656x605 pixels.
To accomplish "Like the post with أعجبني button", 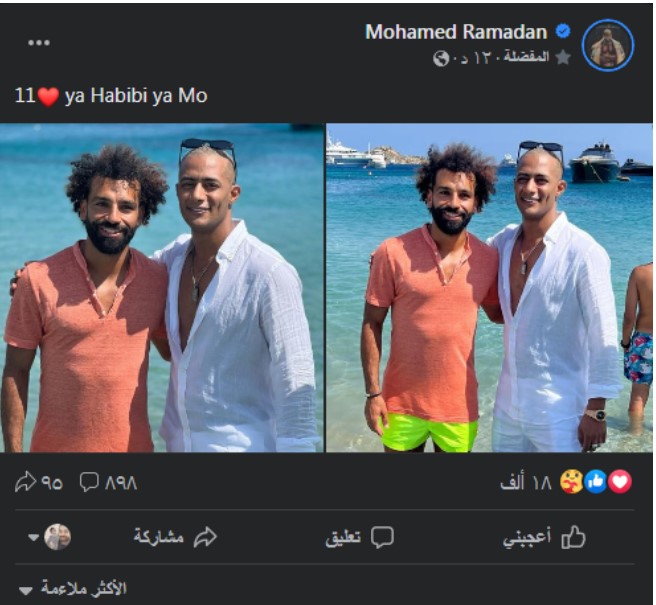I will tap(544, 537).
